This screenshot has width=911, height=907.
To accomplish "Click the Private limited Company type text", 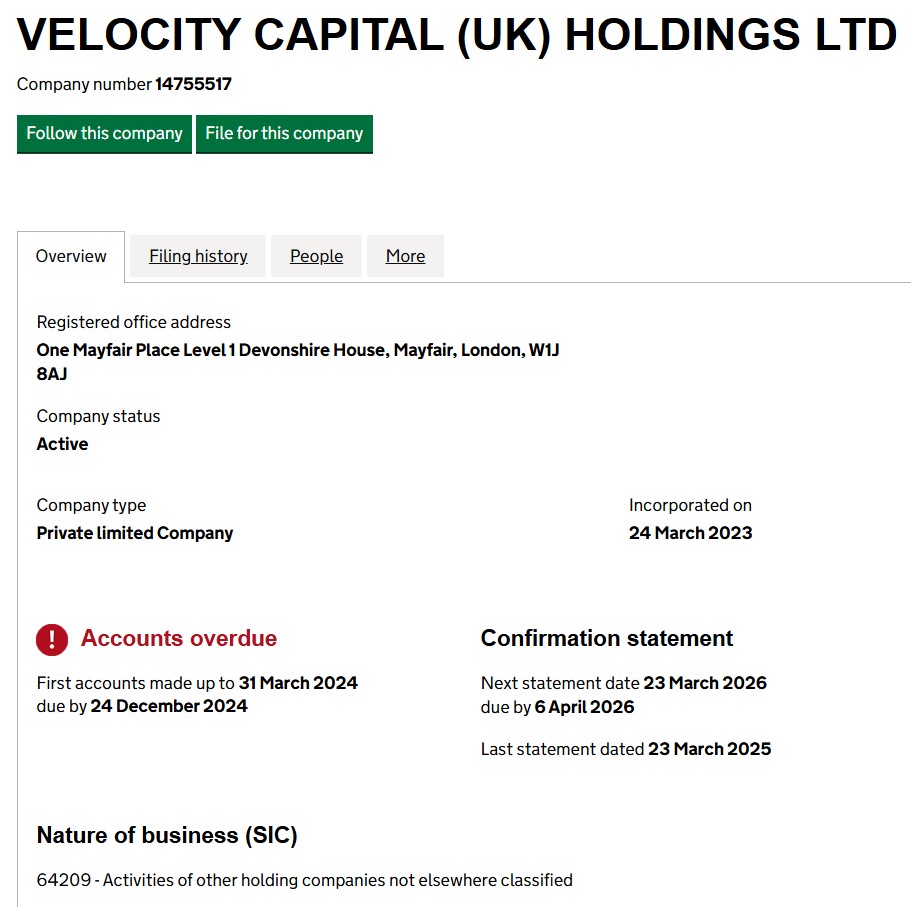I will click(135, 533).
